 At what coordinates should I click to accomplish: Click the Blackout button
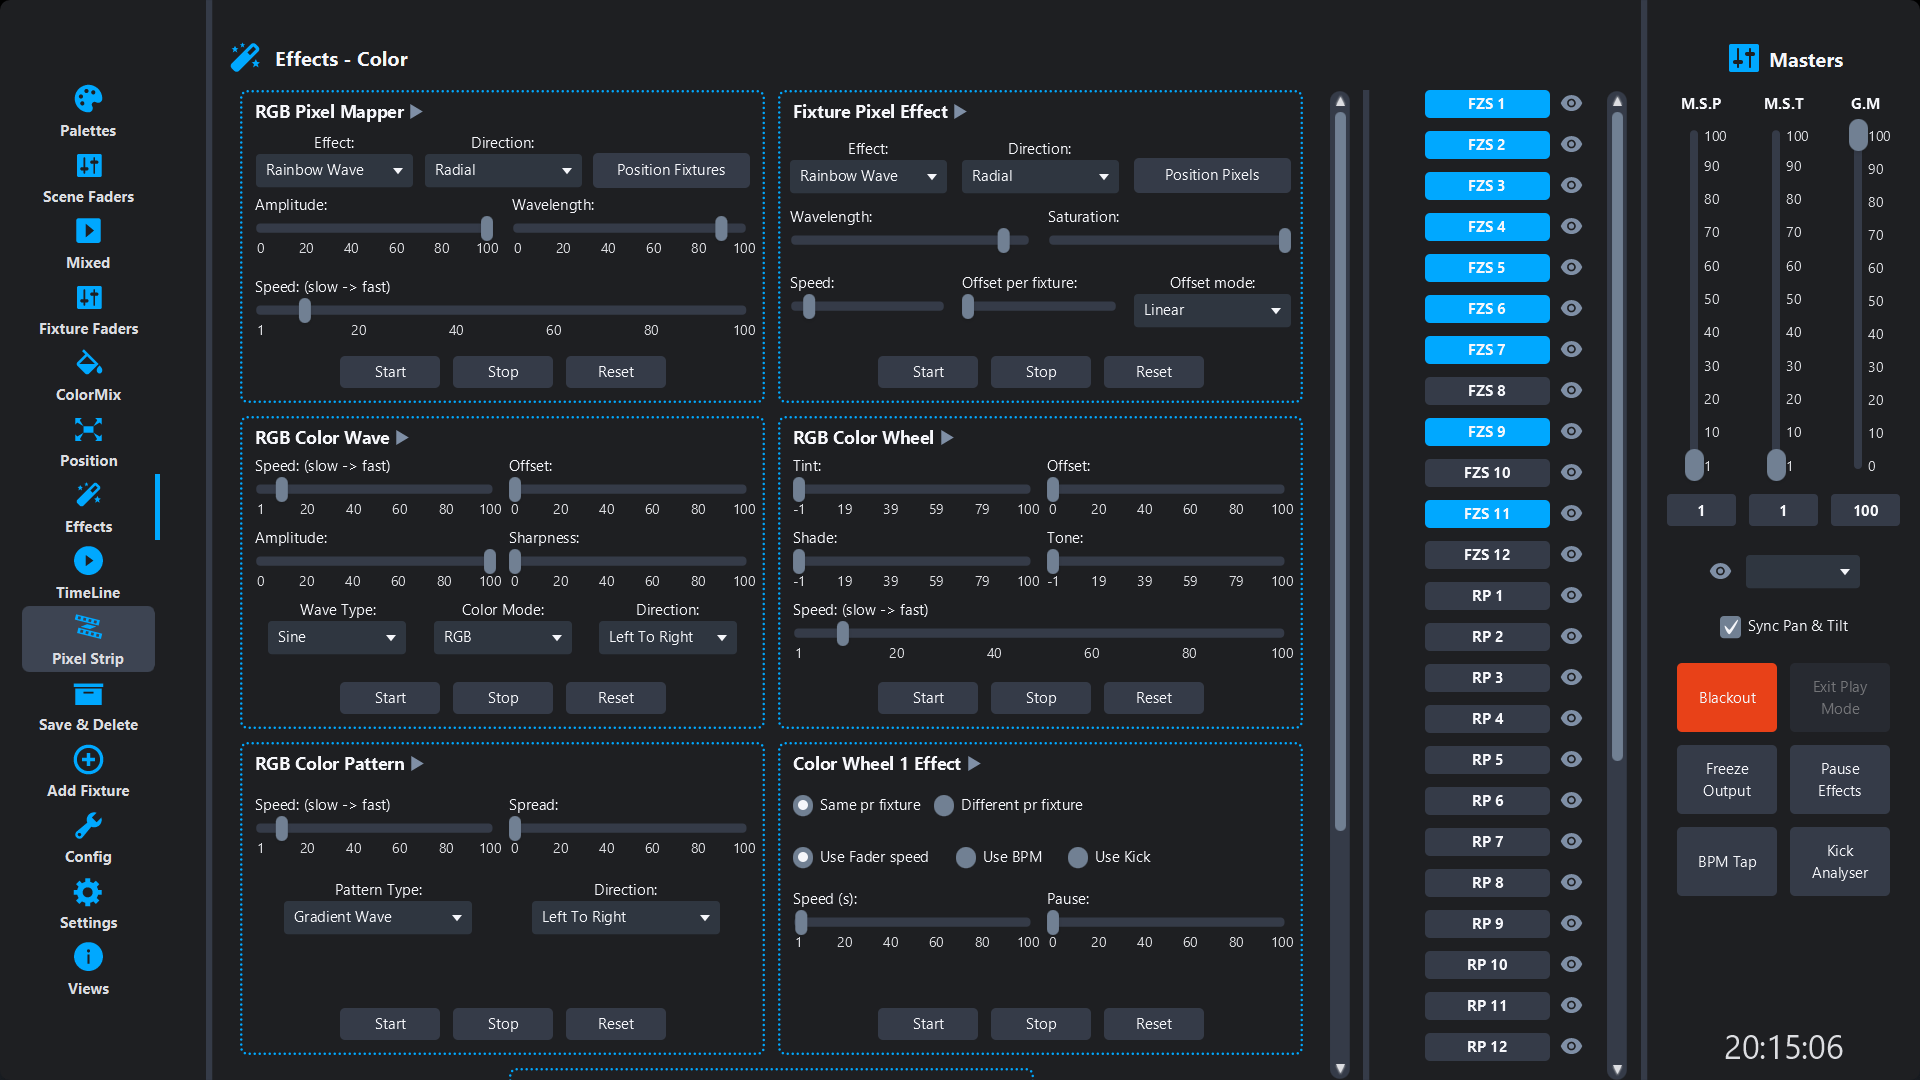[1727, 698]
